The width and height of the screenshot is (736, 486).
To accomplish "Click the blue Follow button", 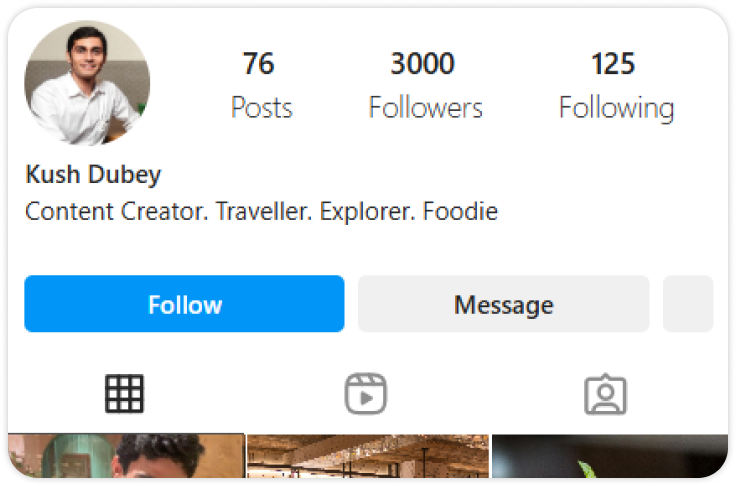I will coord(184,304).
